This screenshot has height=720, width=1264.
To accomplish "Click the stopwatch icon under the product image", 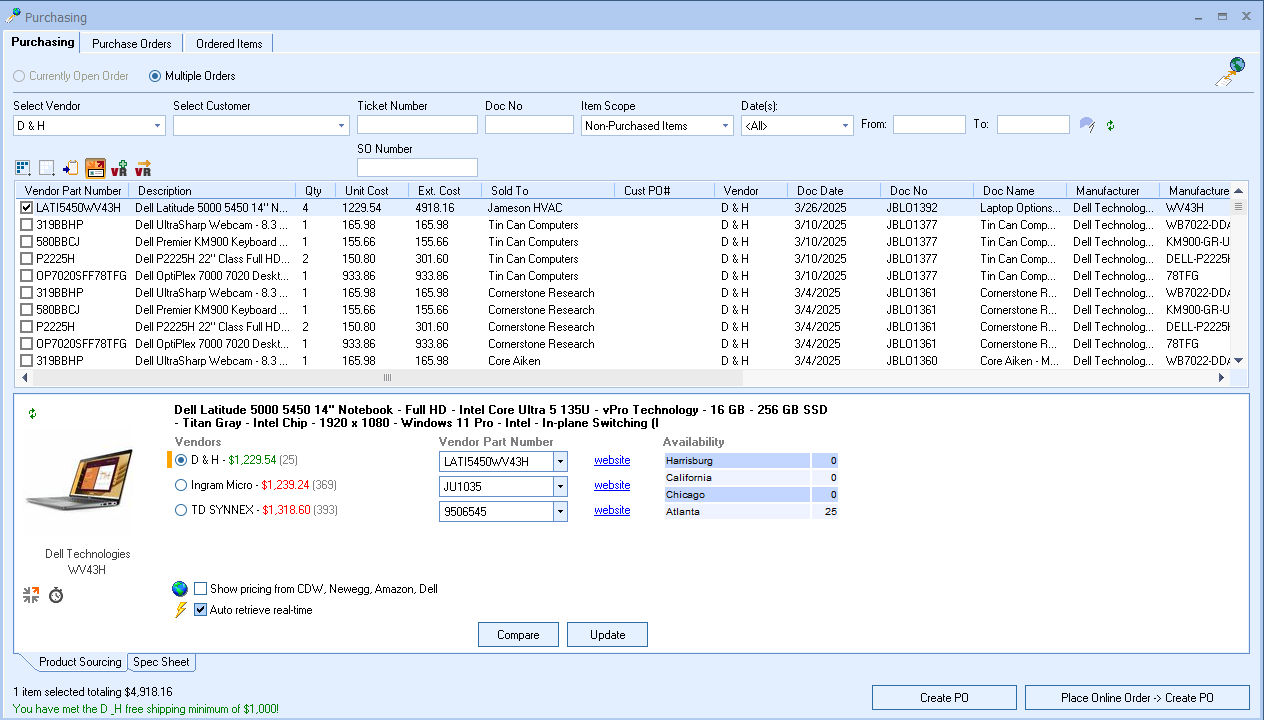I will tap(56, 595).
